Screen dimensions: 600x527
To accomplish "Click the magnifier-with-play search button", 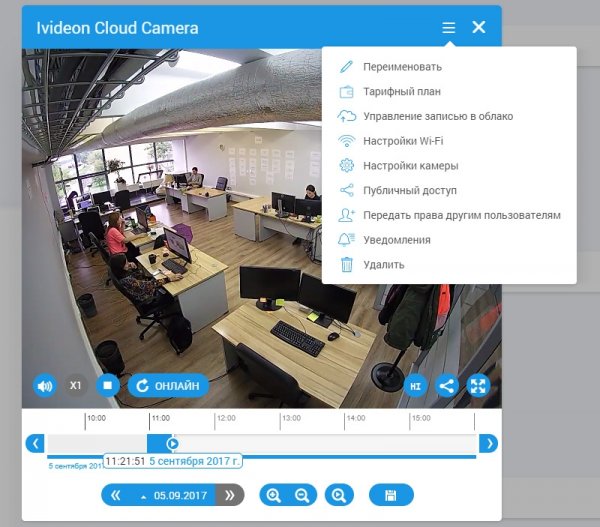I will click(x=339, y=495).
